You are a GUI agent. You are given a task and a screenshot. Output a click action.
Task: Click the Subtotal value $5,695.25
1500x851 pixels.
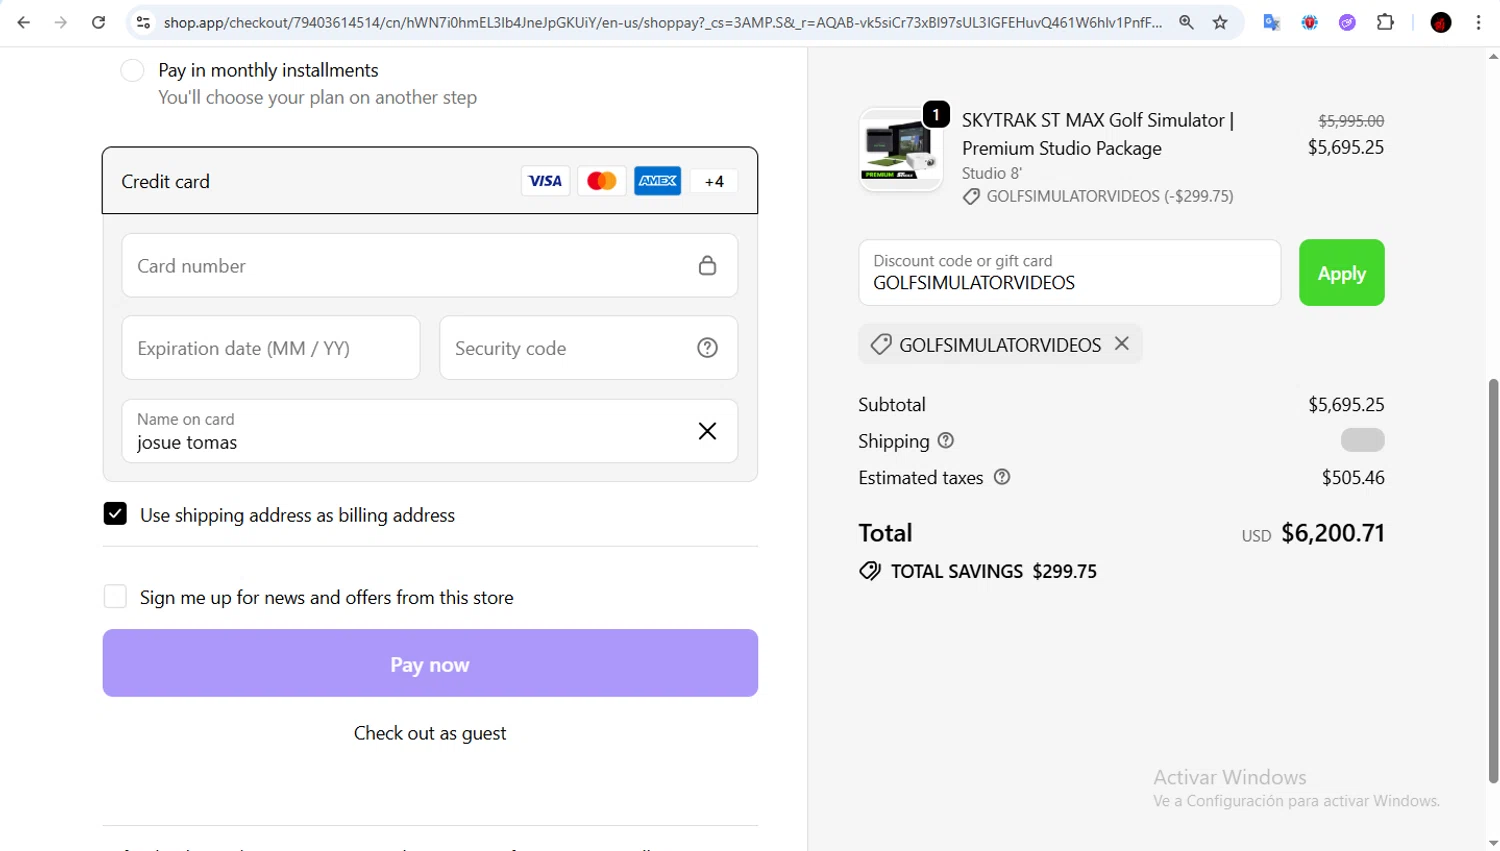pyautogui.click(x=1346, y=405)
